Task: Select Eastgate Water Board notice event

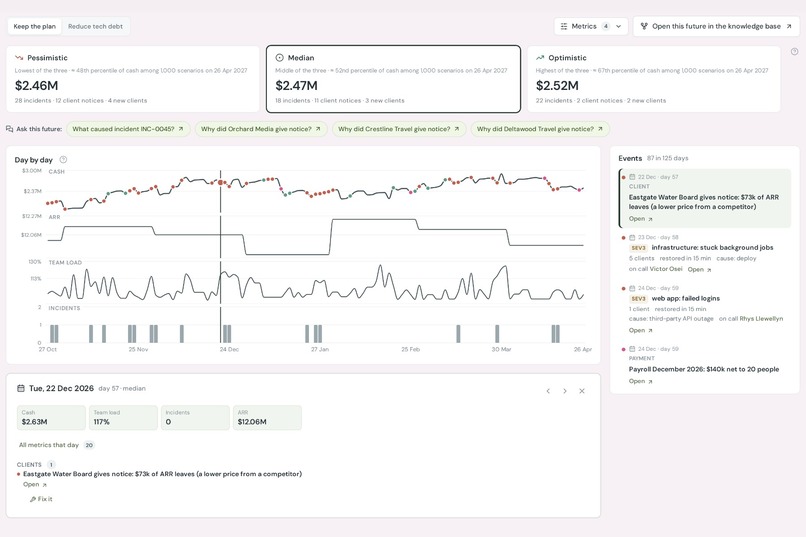Action: point(705,198)
